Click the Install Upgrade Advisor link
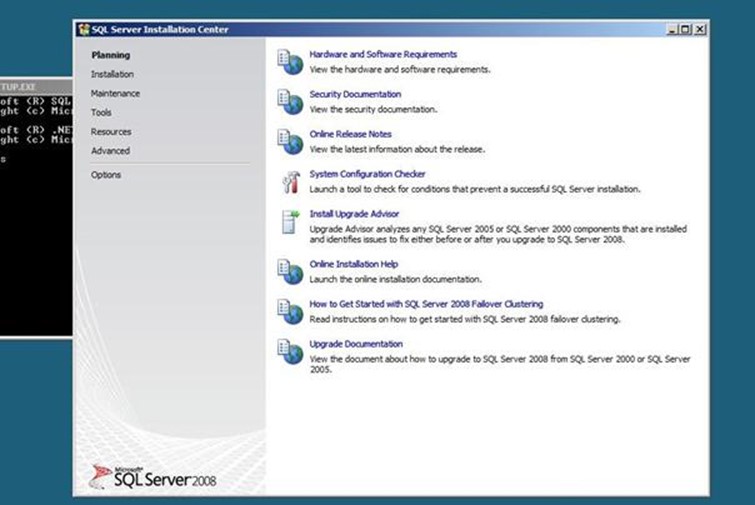Image resolution: width=755 pixels, height=505 pixels. coord(354,214)
